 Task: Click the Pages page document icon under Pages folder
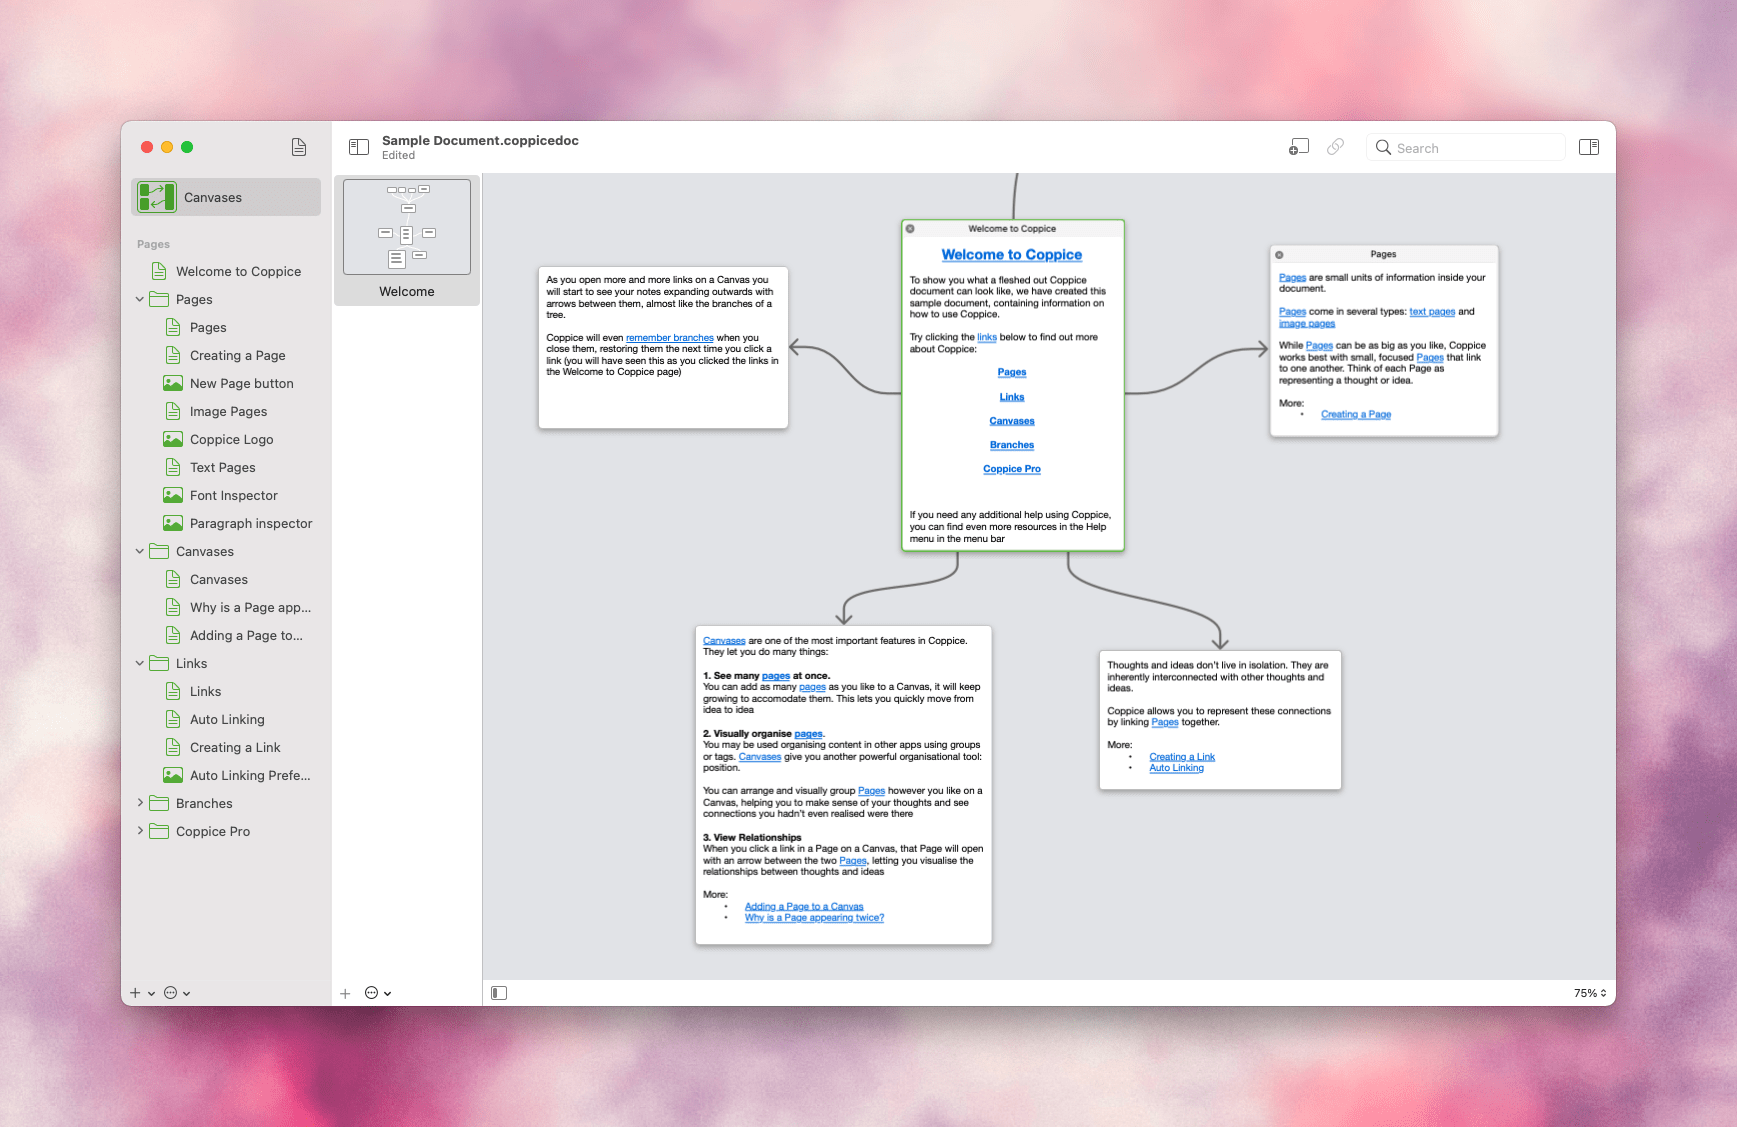click(173, 327)
